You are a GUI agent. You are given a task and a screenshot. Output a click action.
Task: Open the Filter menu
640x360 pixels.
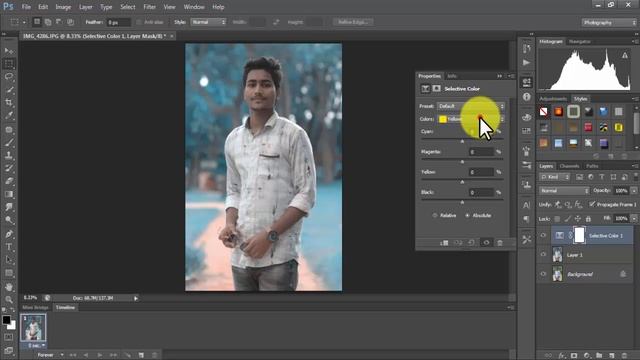click(x=149, y=7)
